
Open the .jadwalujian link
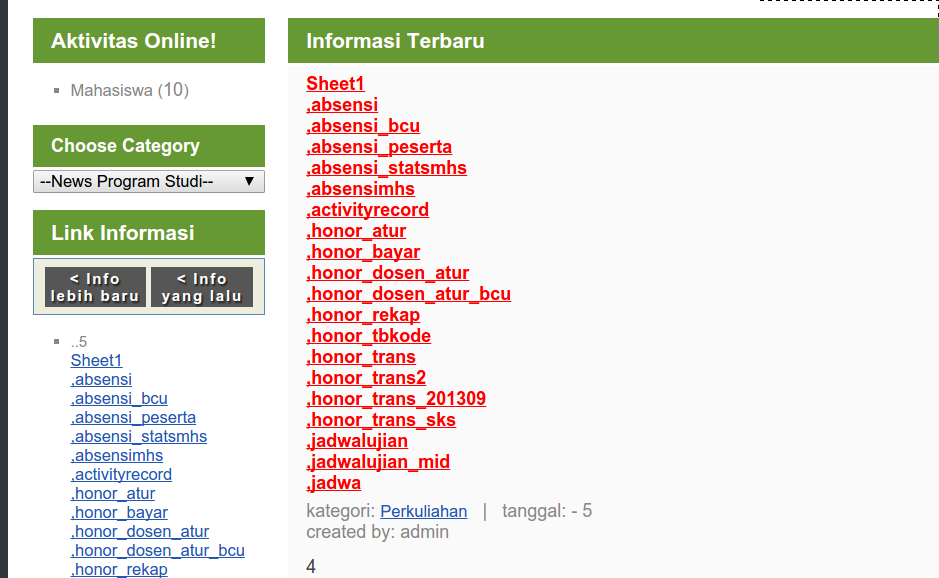[x=357, y=440]
